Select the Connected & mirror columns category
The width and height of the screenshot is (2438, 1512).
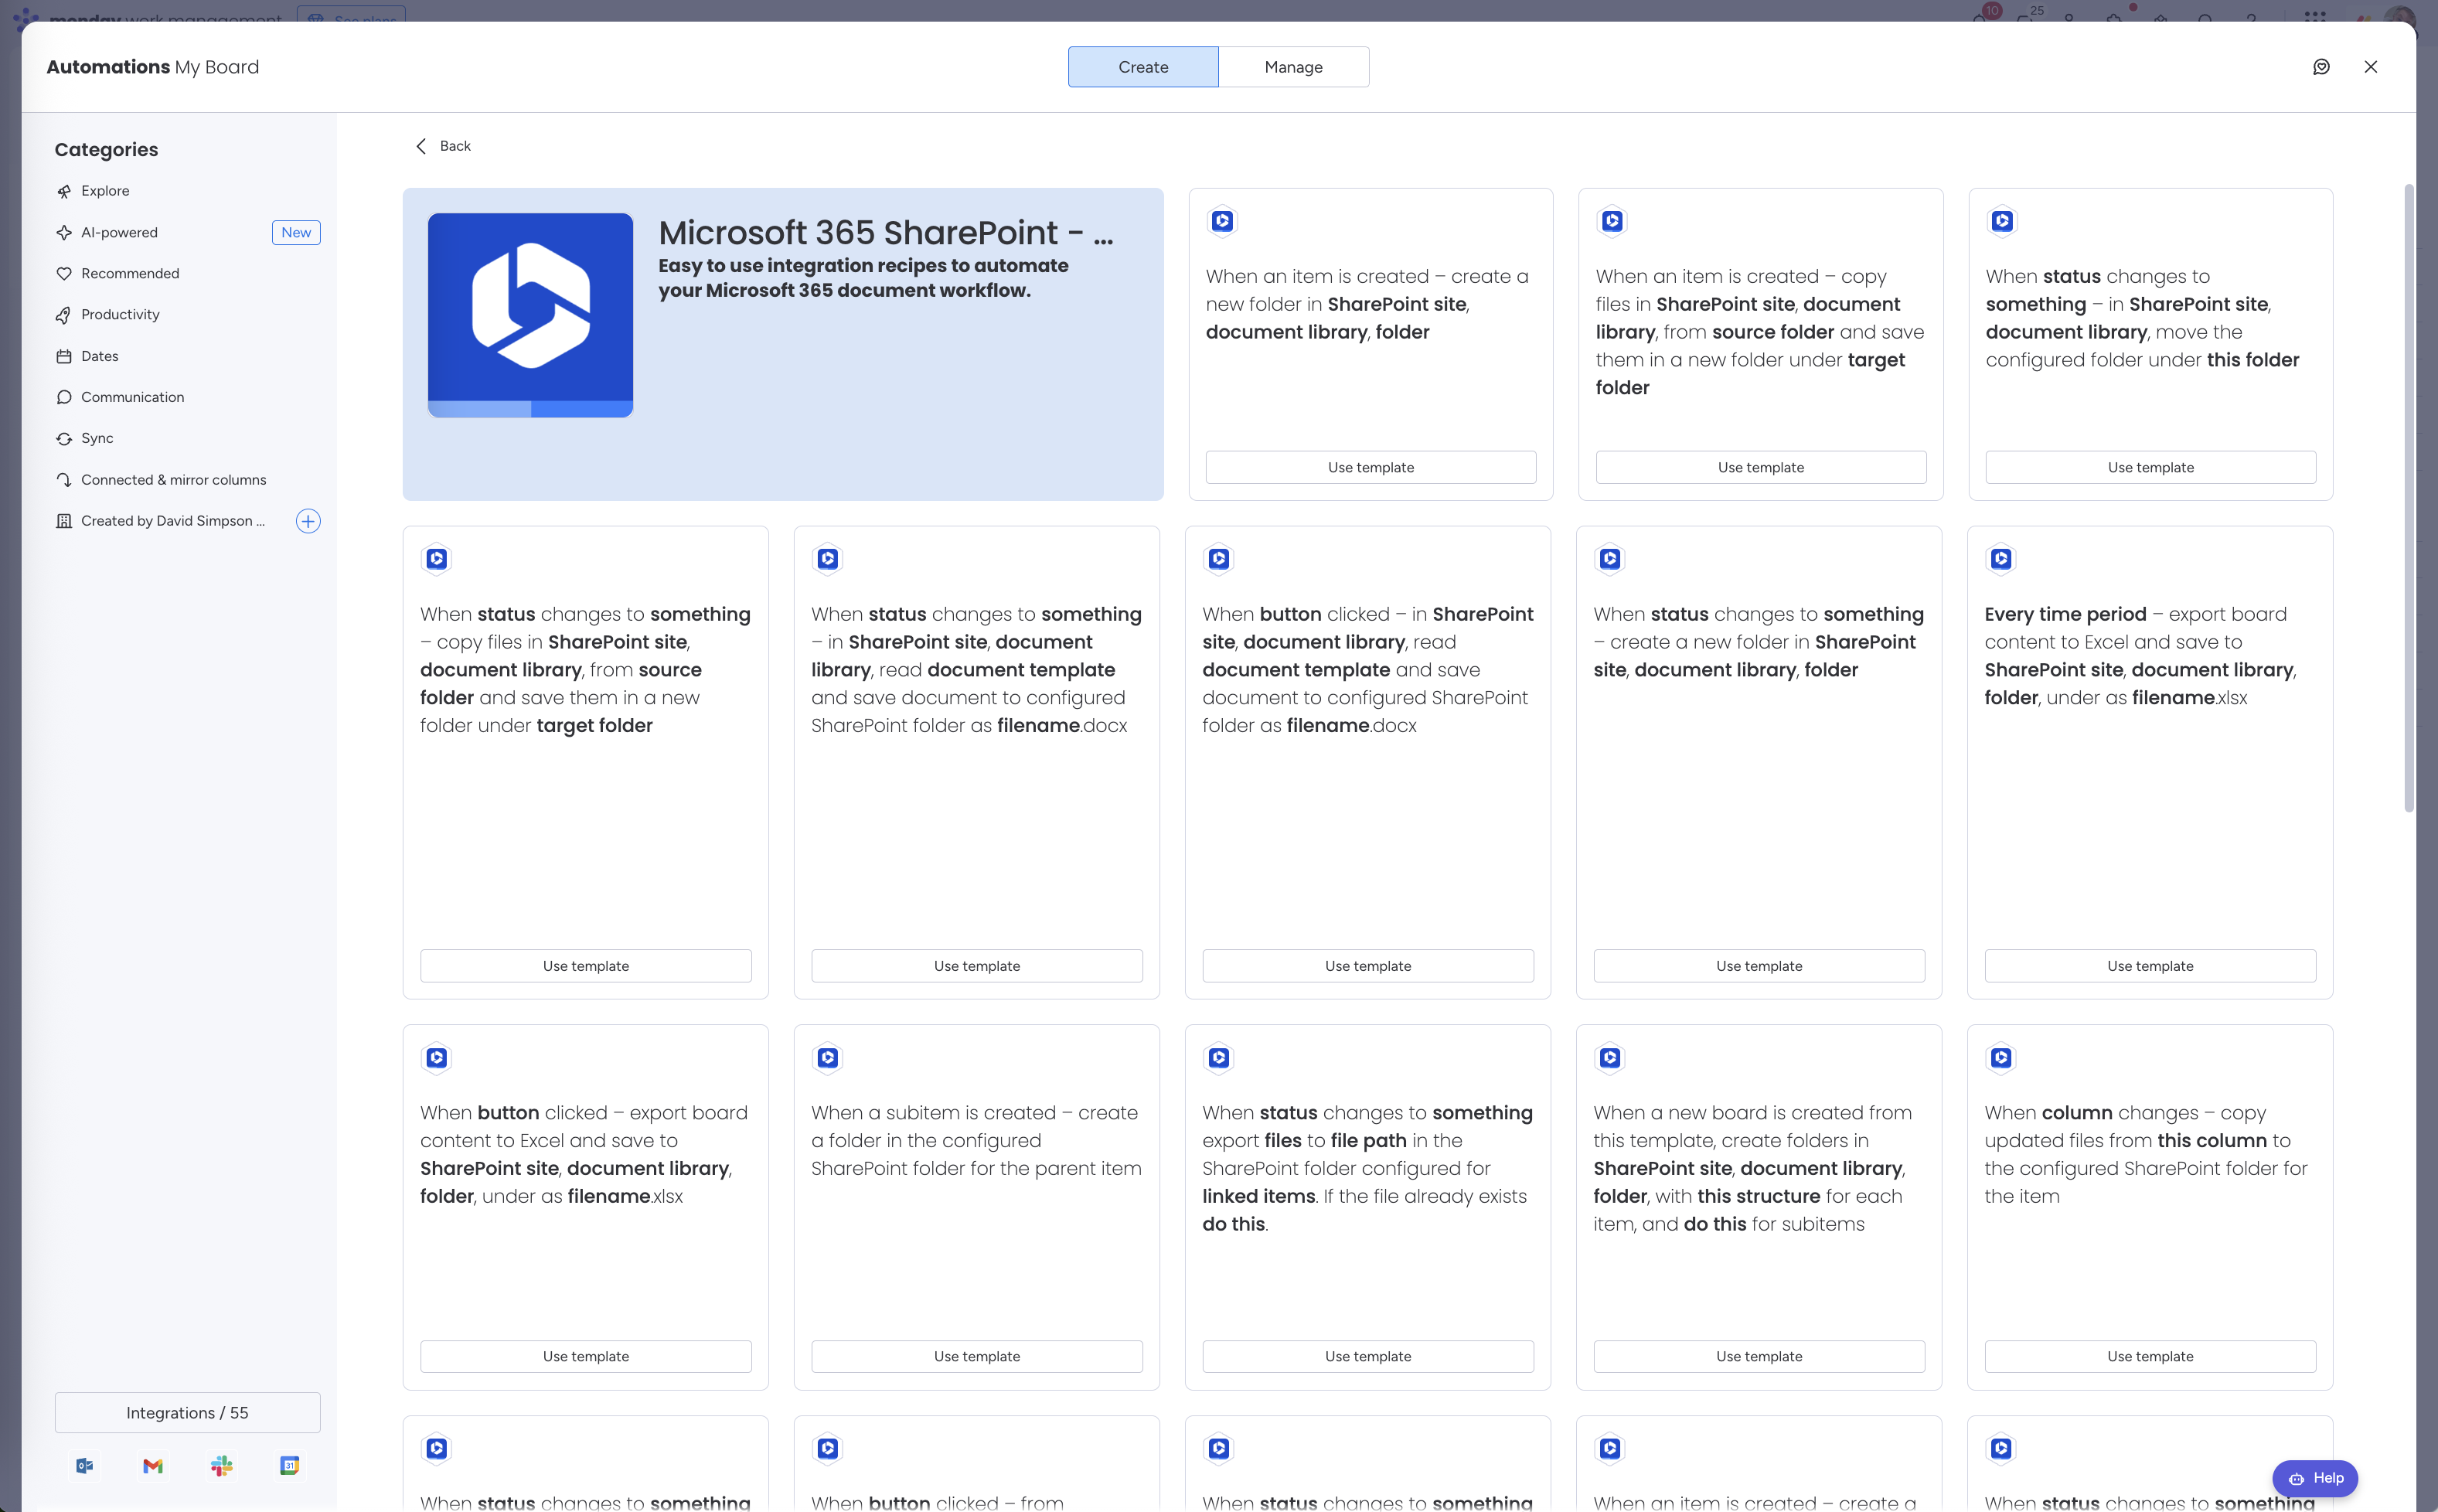click(x=172, y=479)
